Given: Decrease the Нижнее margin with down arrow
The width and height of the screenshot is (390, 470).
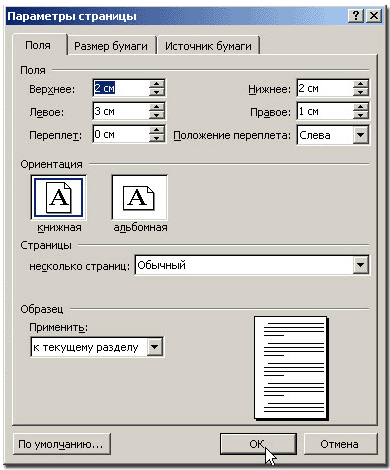Looking at the screenshot, I should [360, 92].
